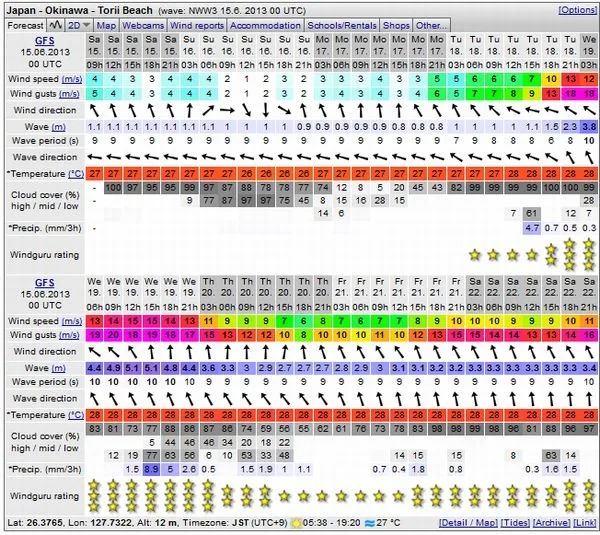Click GFS link beside the Sa 15. columns
This screenshot has width=600, height=535.
45,41
